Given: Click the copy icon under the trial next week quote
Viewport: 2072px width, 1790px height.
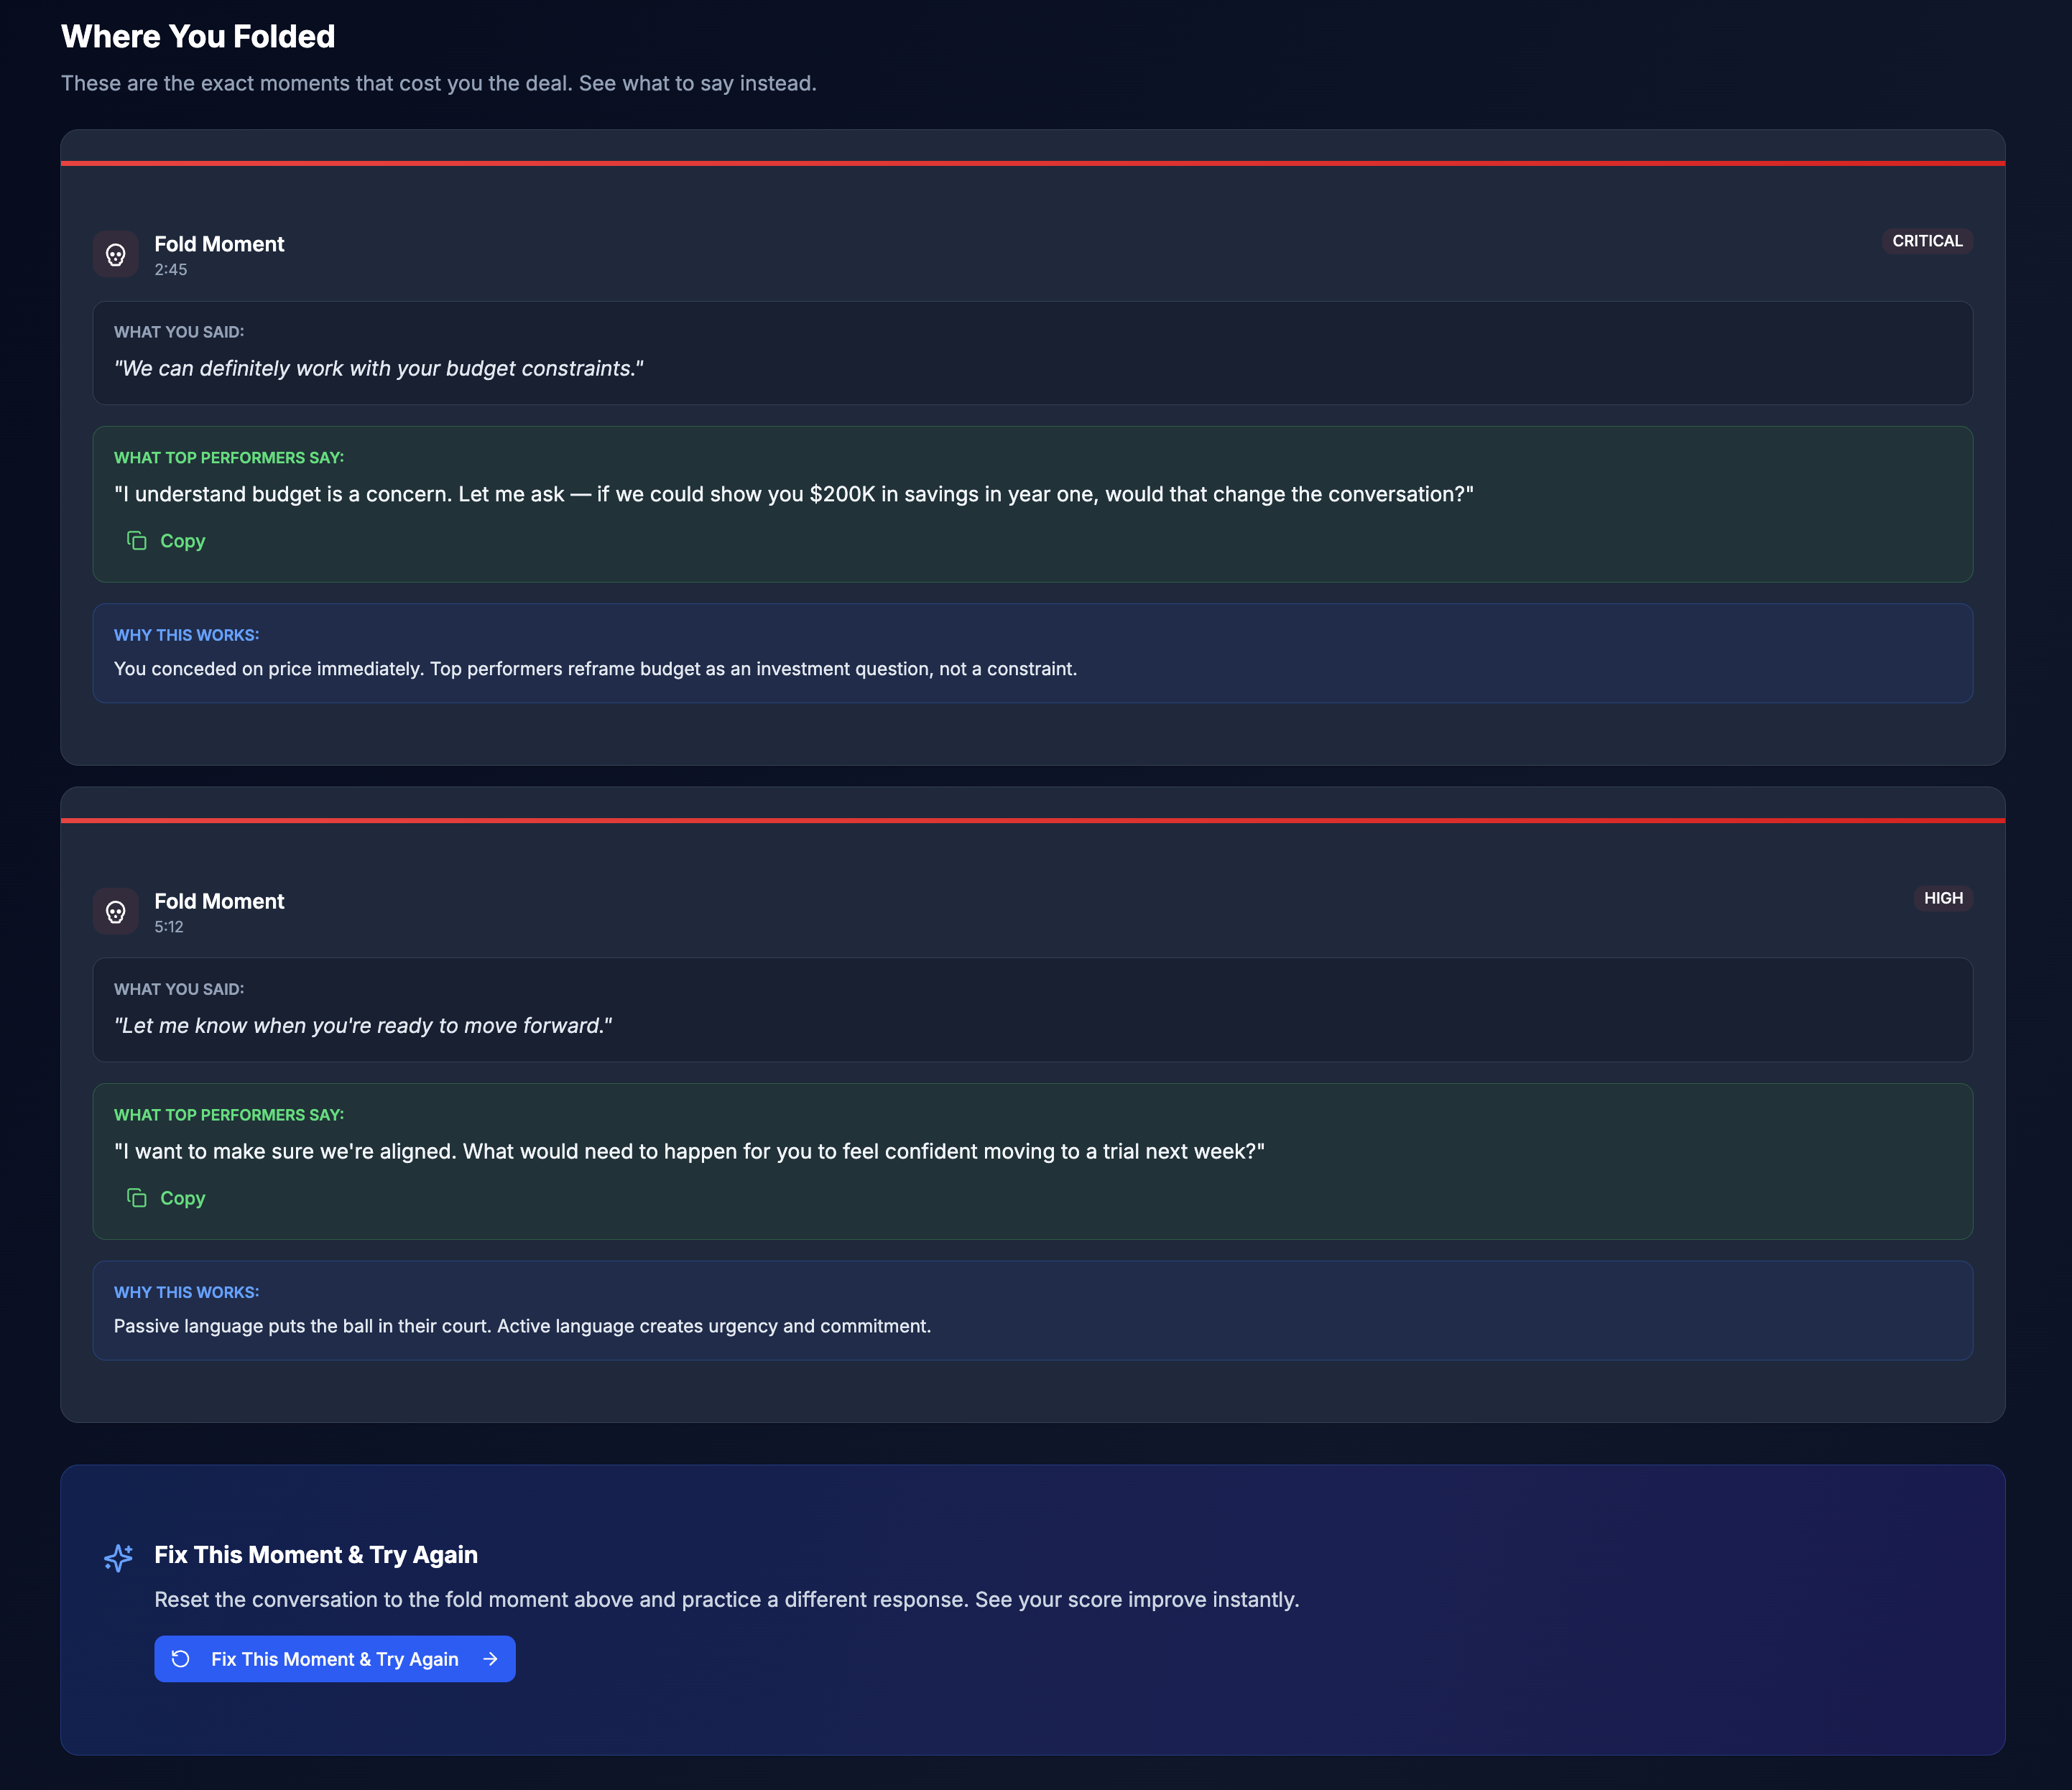Looking at the screenshot, I should 137,1198.
